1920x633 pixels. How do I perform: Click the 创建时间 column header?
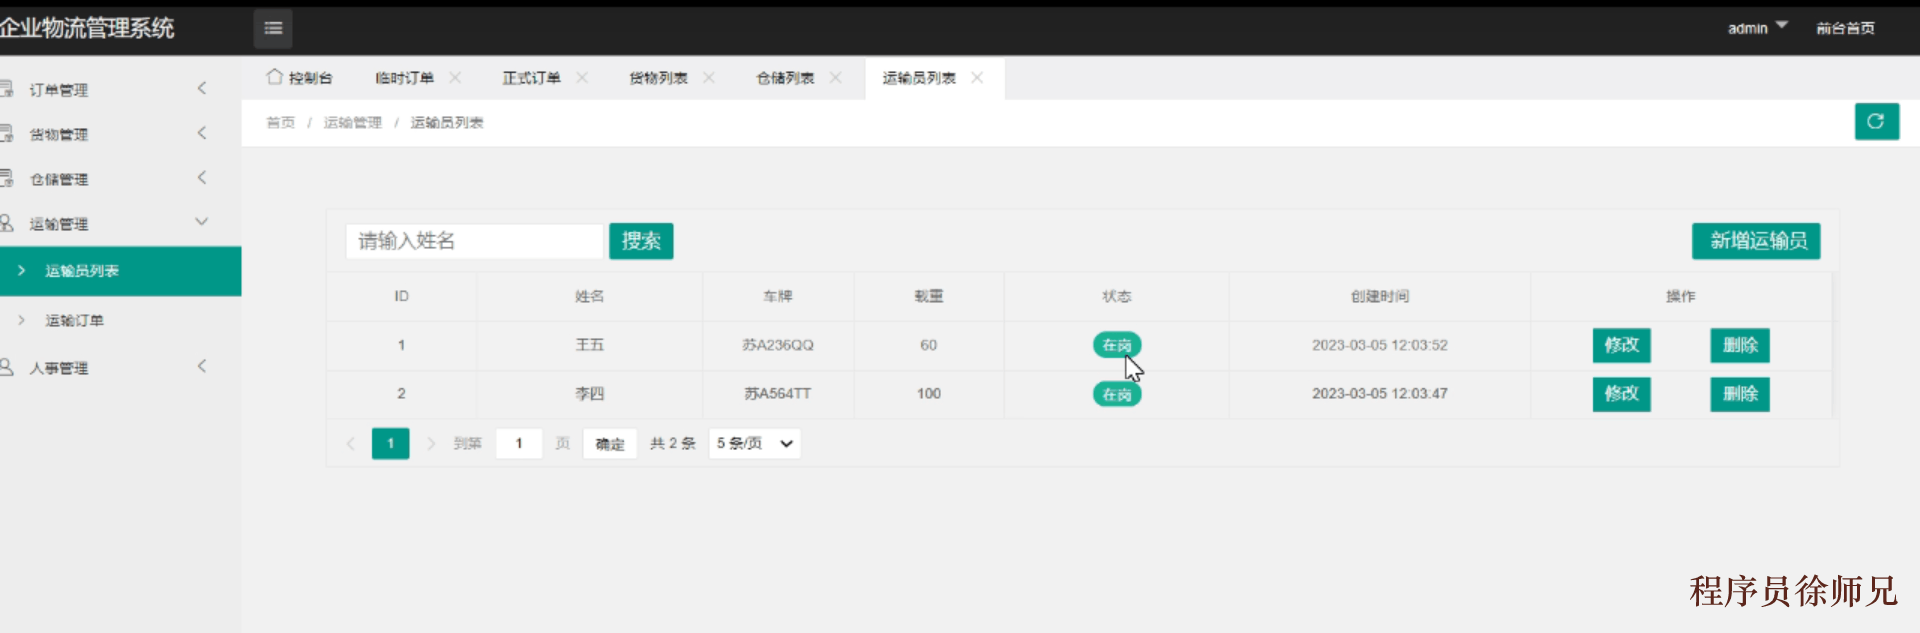click(x=1380, y=296)
